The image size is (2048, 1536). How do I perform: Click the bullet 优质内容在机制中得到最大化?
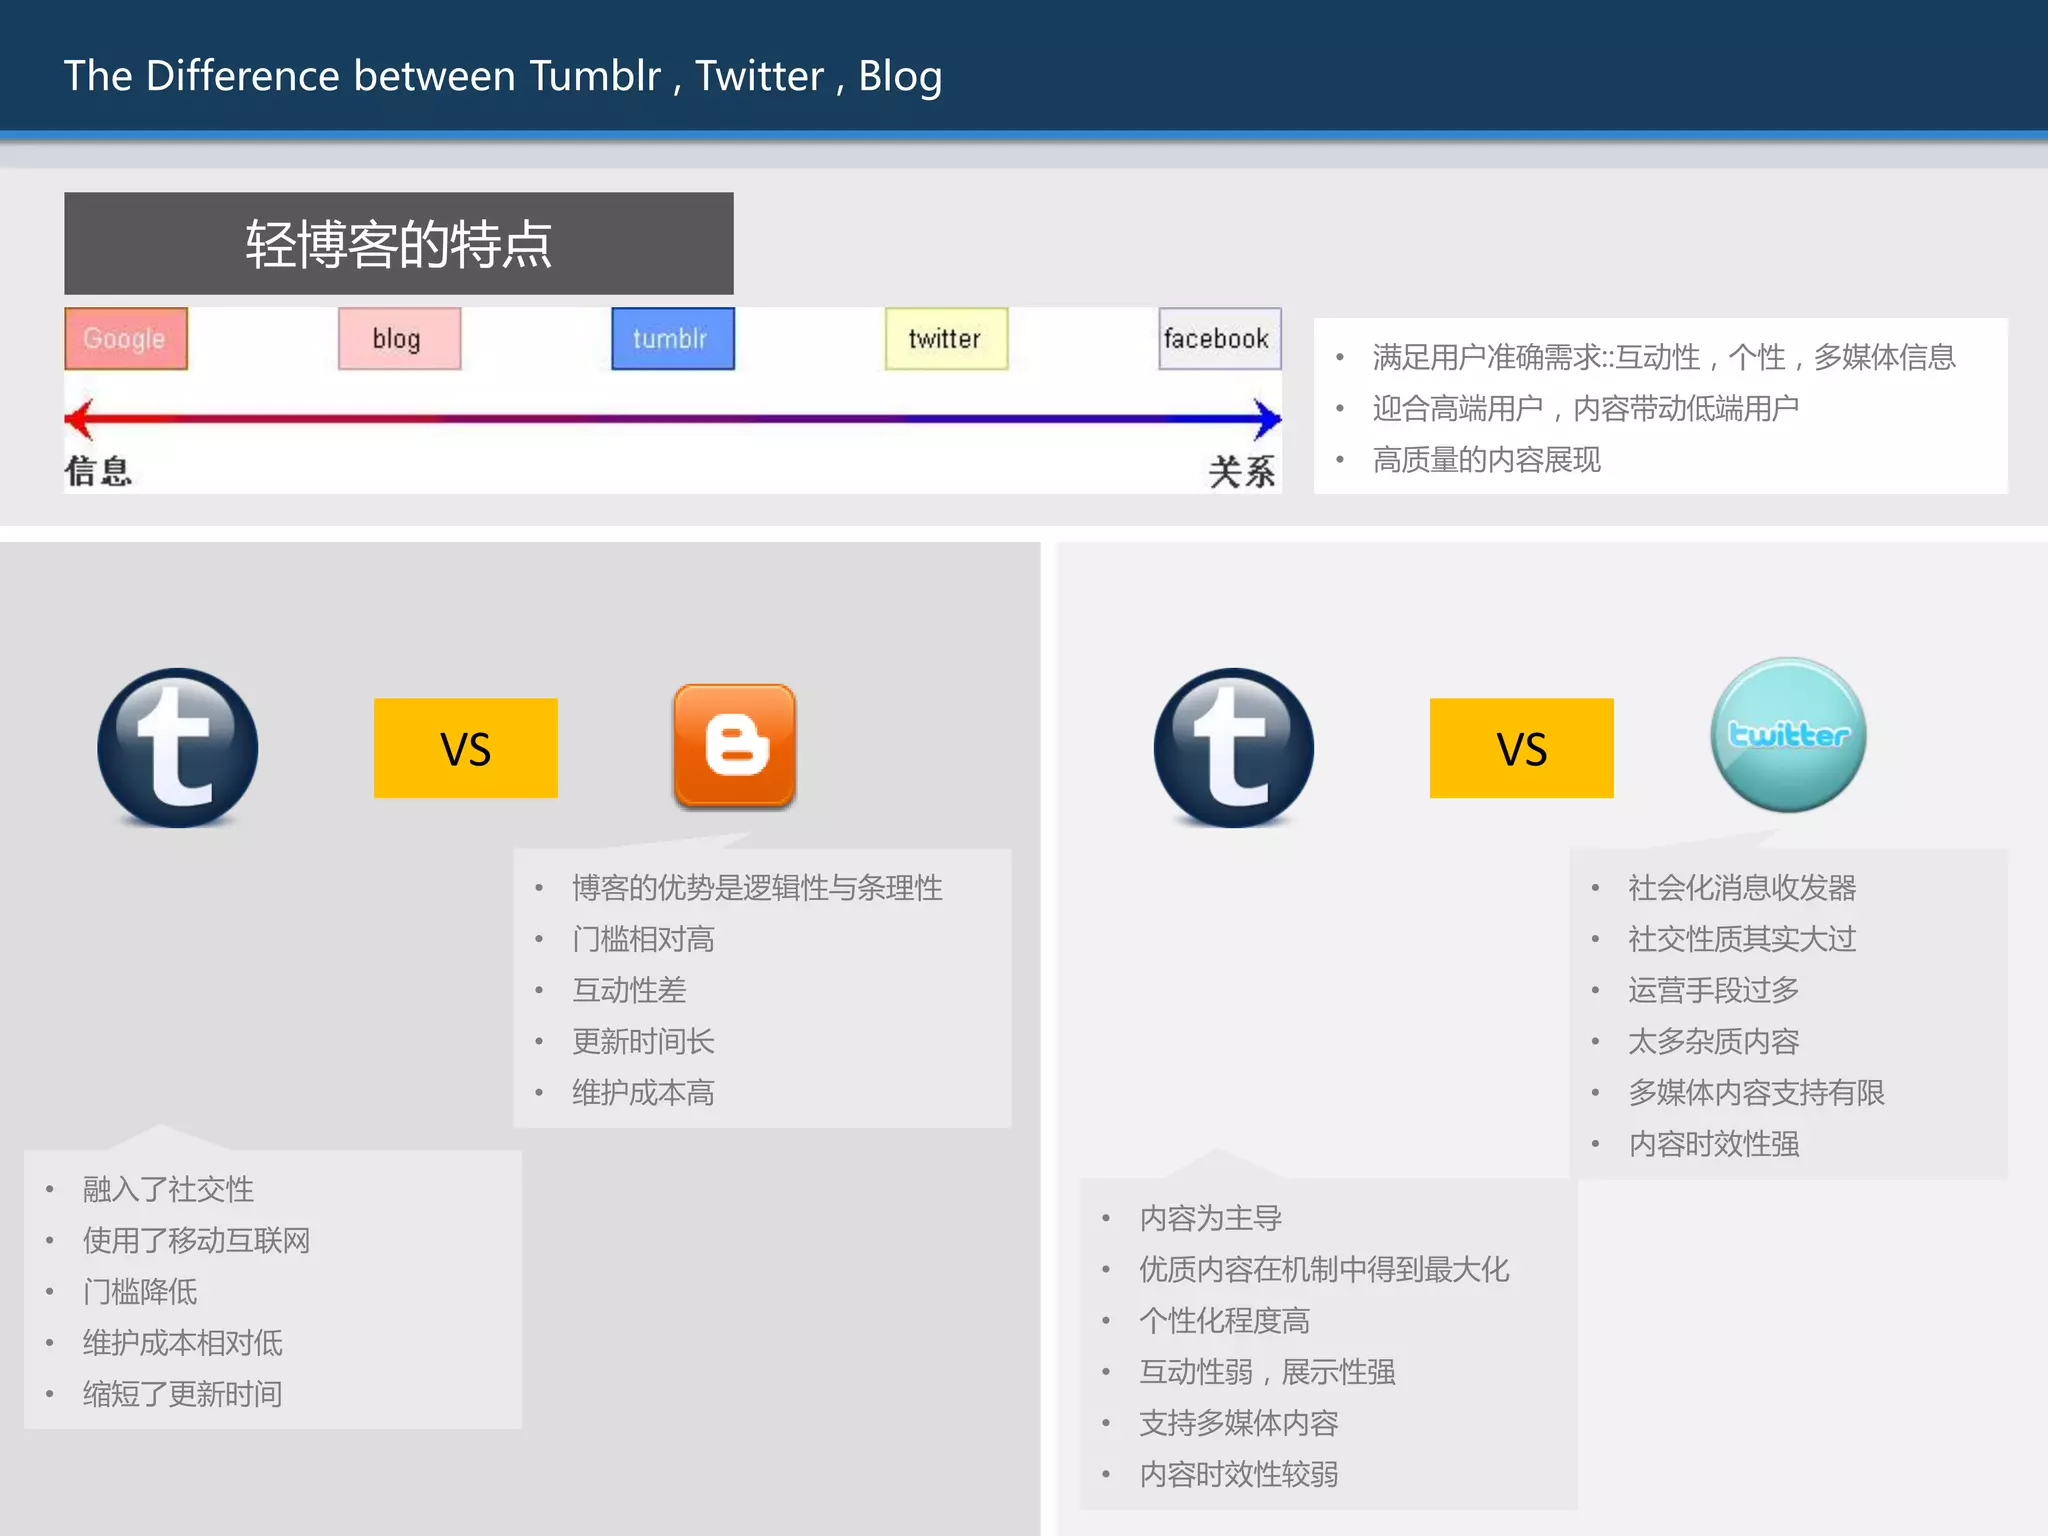coord(1325,1269)
